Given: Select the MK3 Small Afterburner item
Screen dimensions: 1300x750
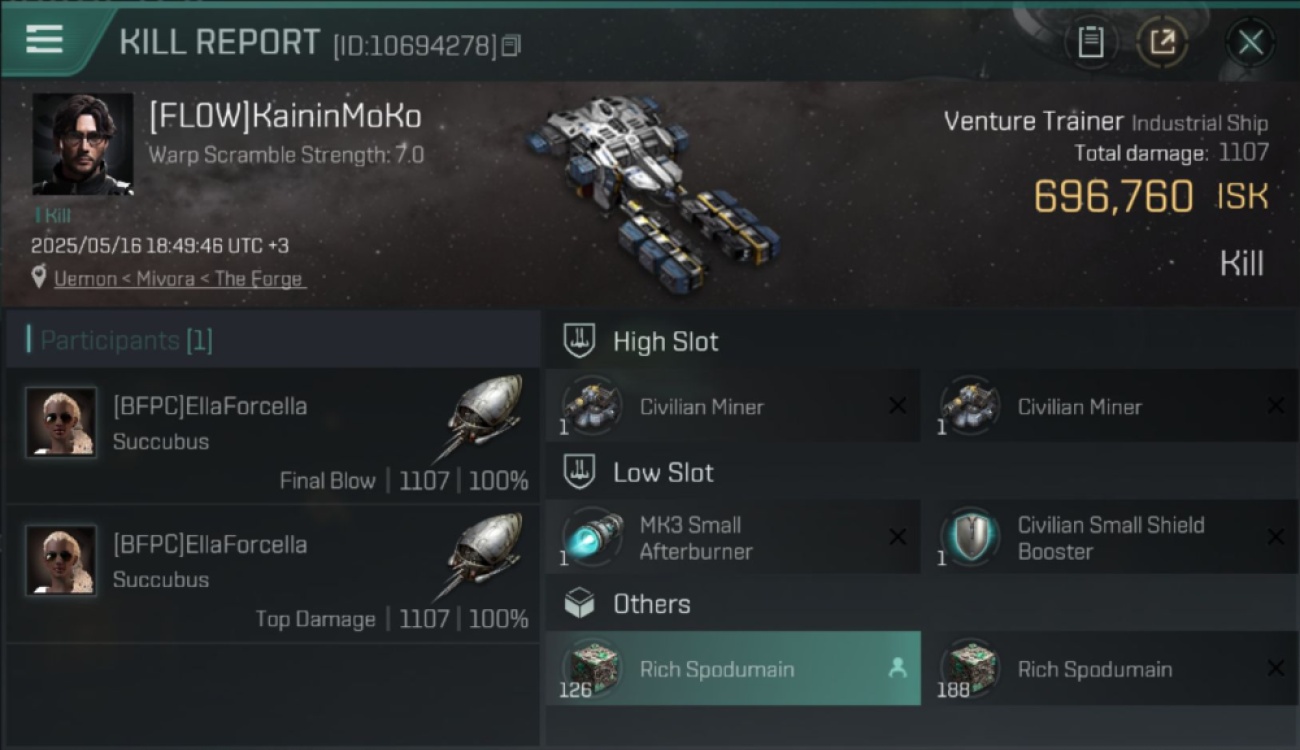Looking at the screenshot, I should [733, 537].
